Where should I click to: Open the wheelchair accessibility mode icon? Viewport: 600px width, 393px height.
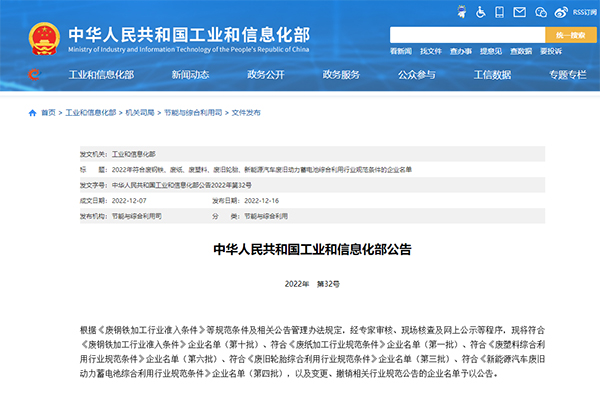(480, 12)
